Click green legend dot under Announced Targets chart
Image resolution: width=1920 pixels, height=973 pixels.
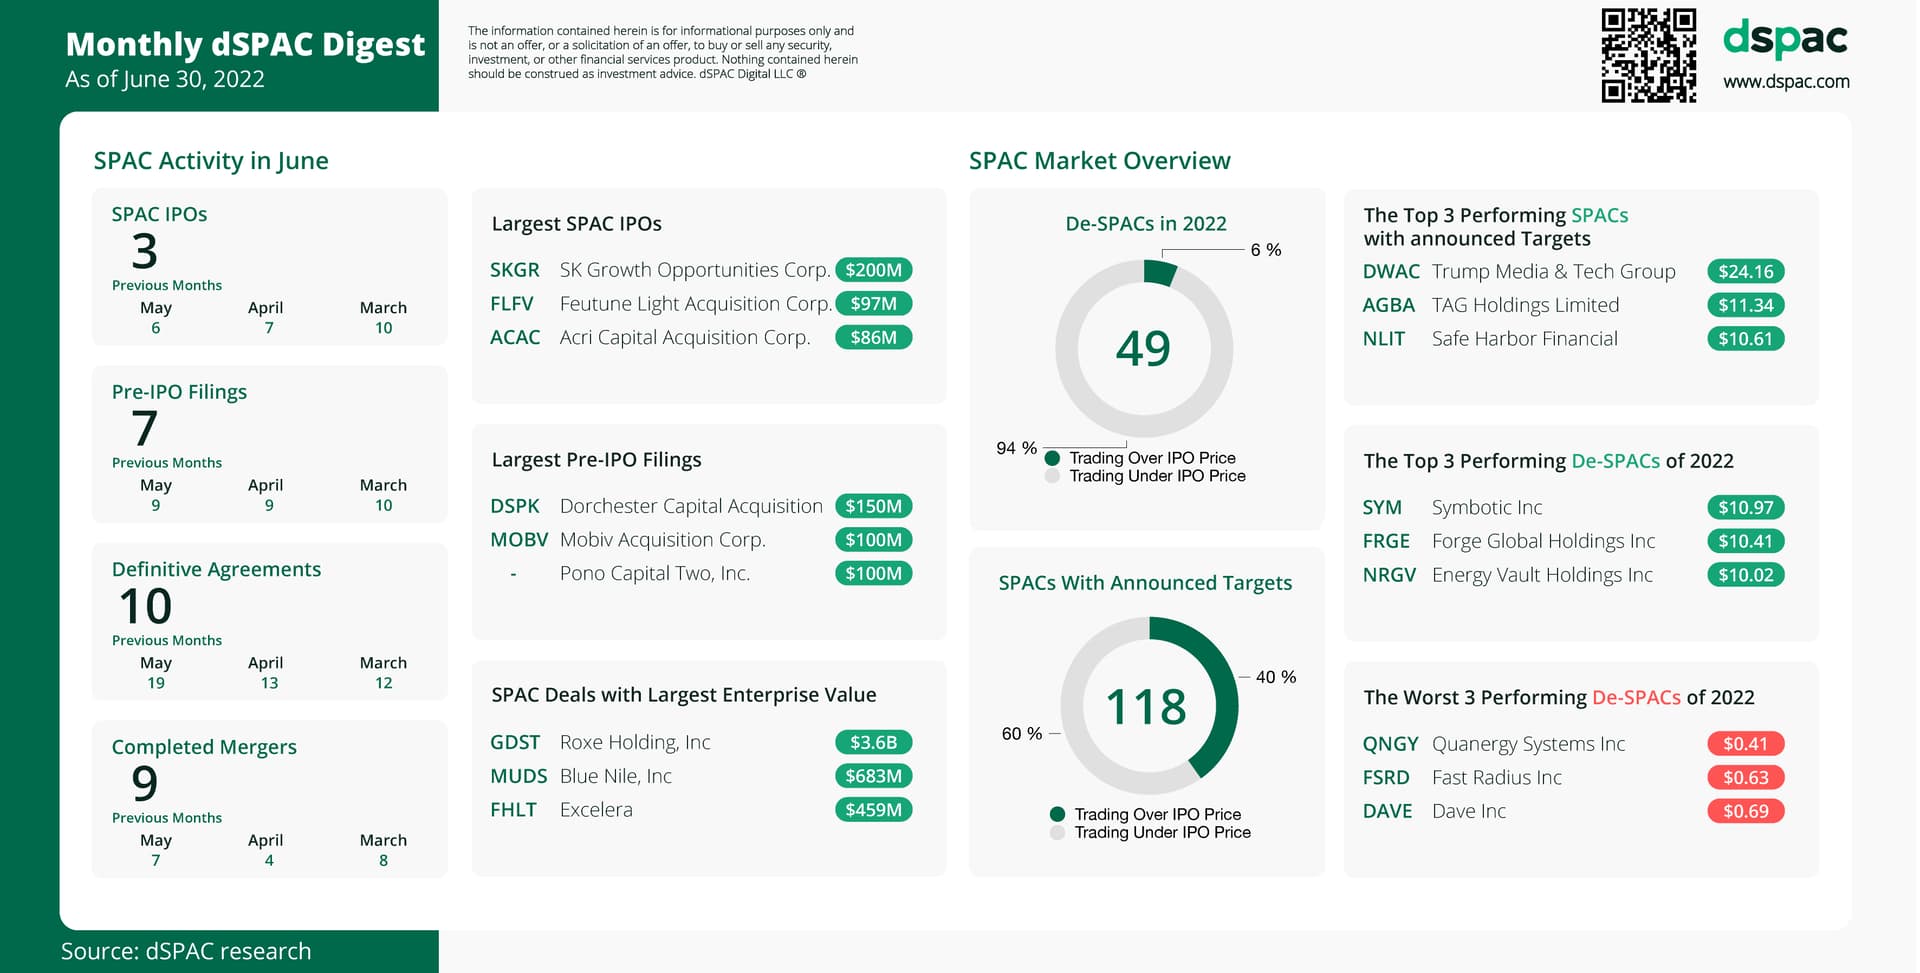1057,814
